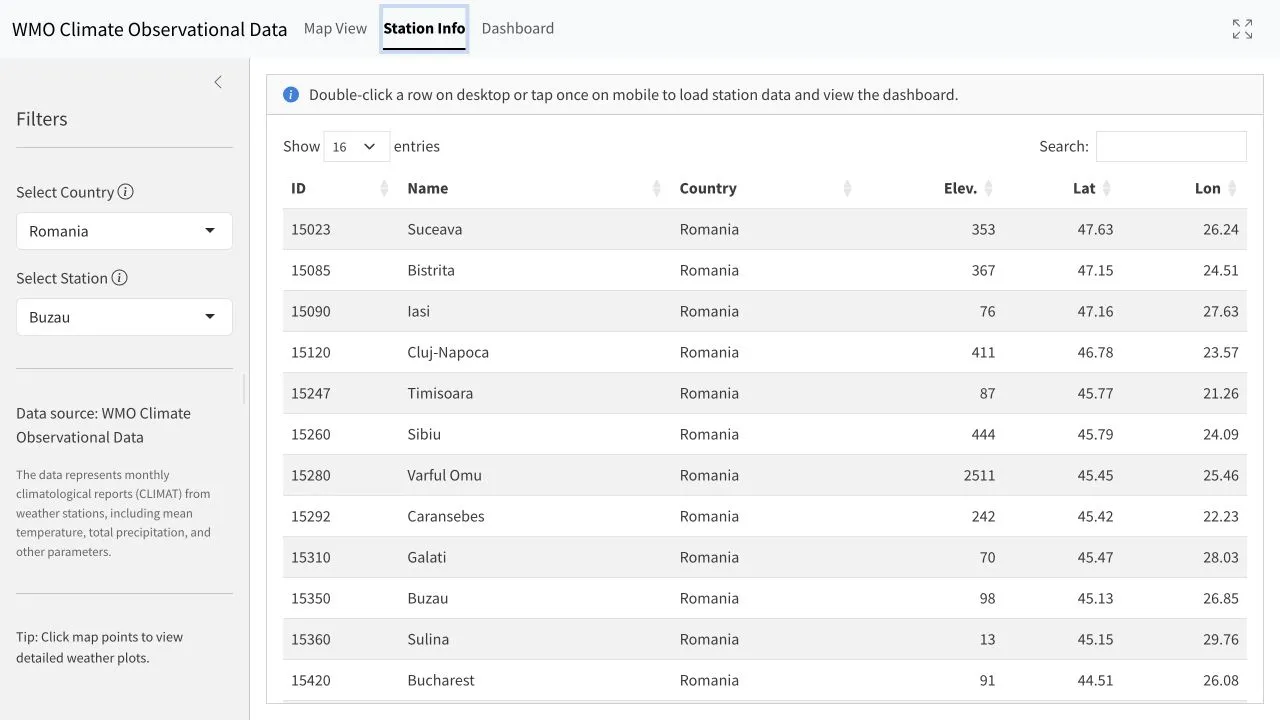Screen dimensions: 1280x720
Task: Select the Station Info tab
Action: click(x=424, y=29)
